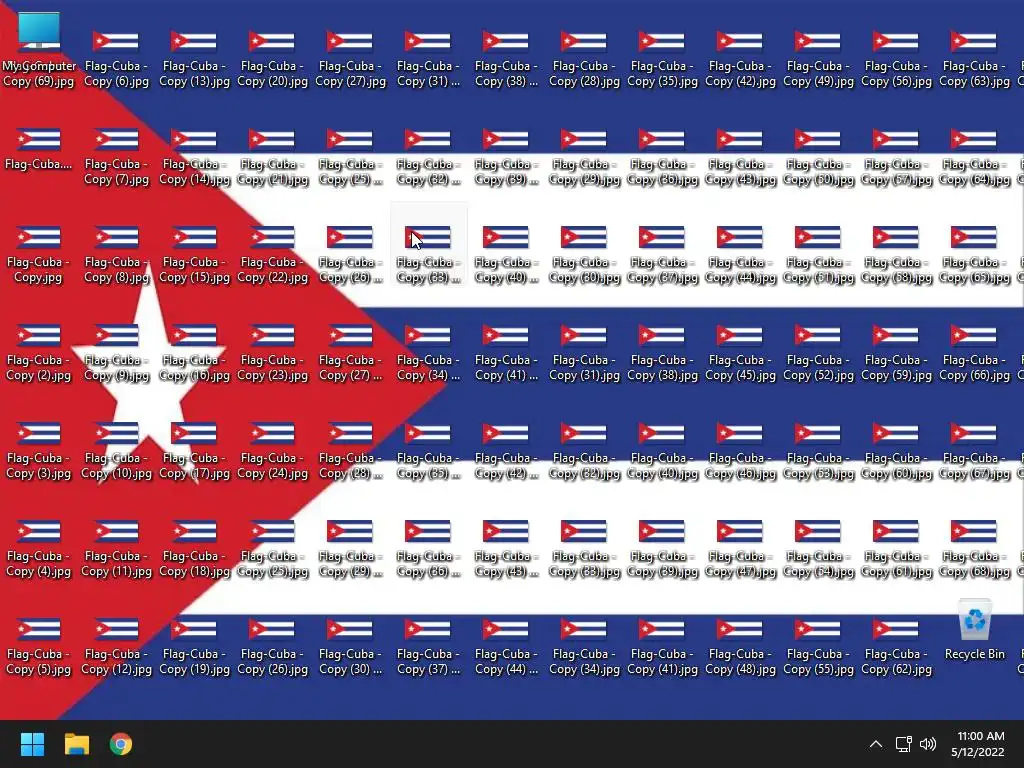This screenshot has height=768, width=1024.
Task: Select Flag-Cuba - Copy (57).jpg
Action: pyautogui.click(x=896, y=157)
